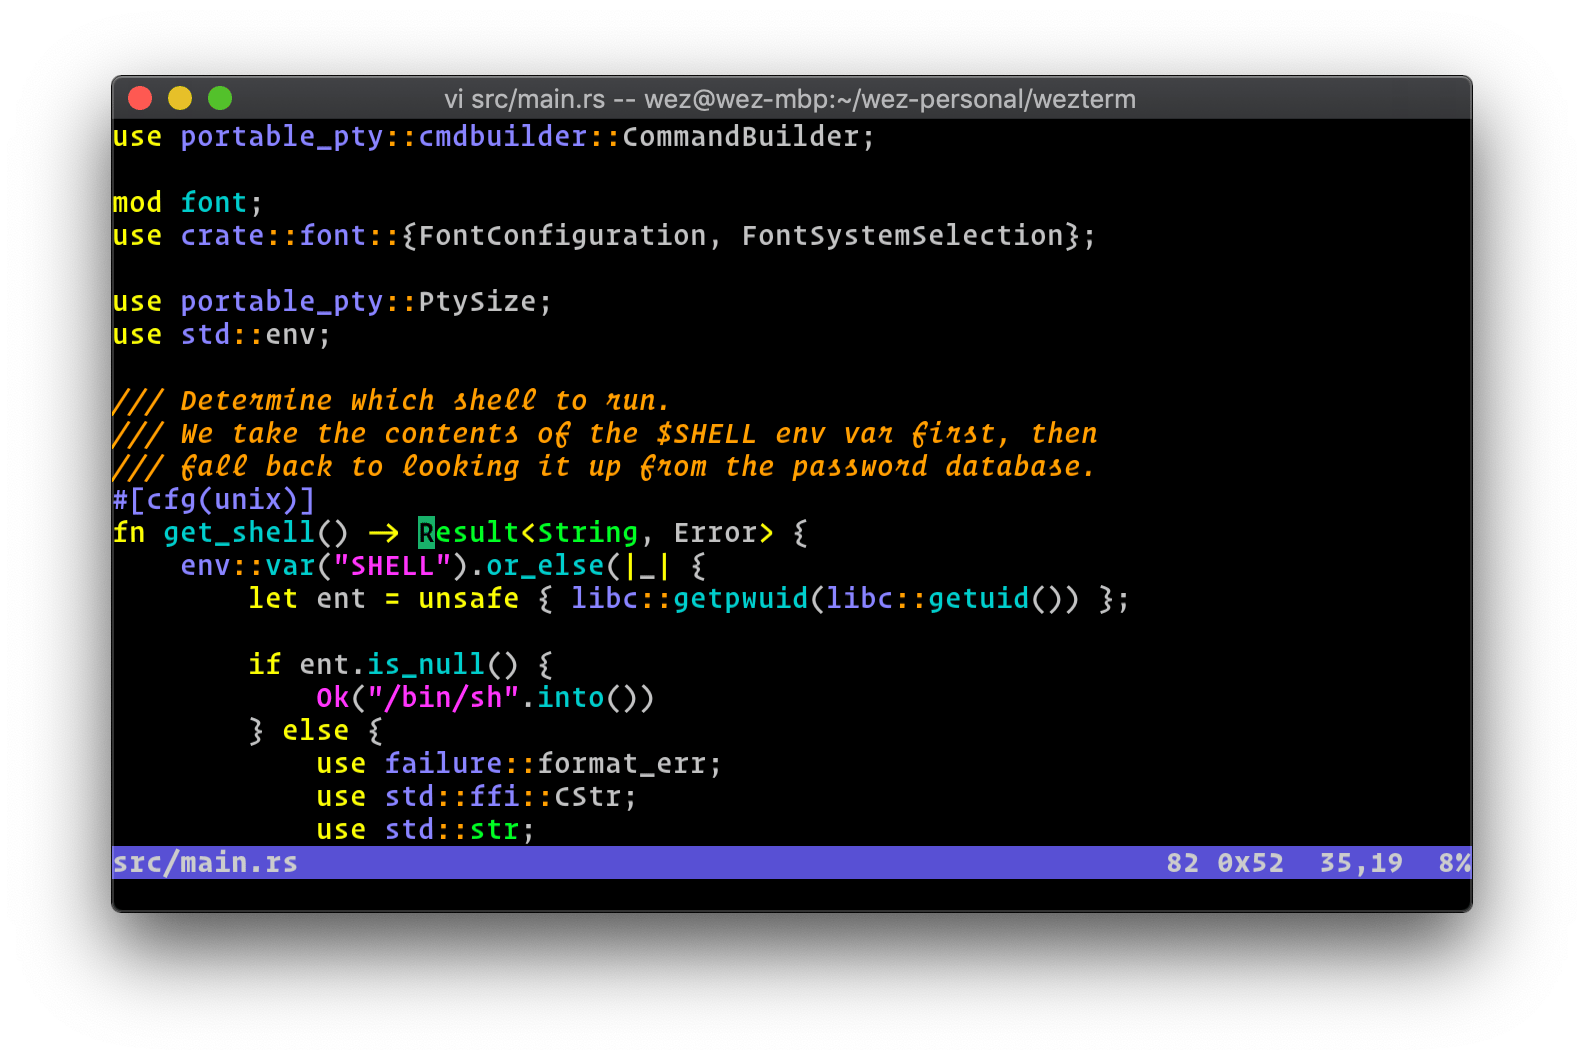The height and width of the screenshot is (1060, 1584).
Task: Click the 'unsafe' keyword
Action: pyautogui.click(x=468, y=598)
